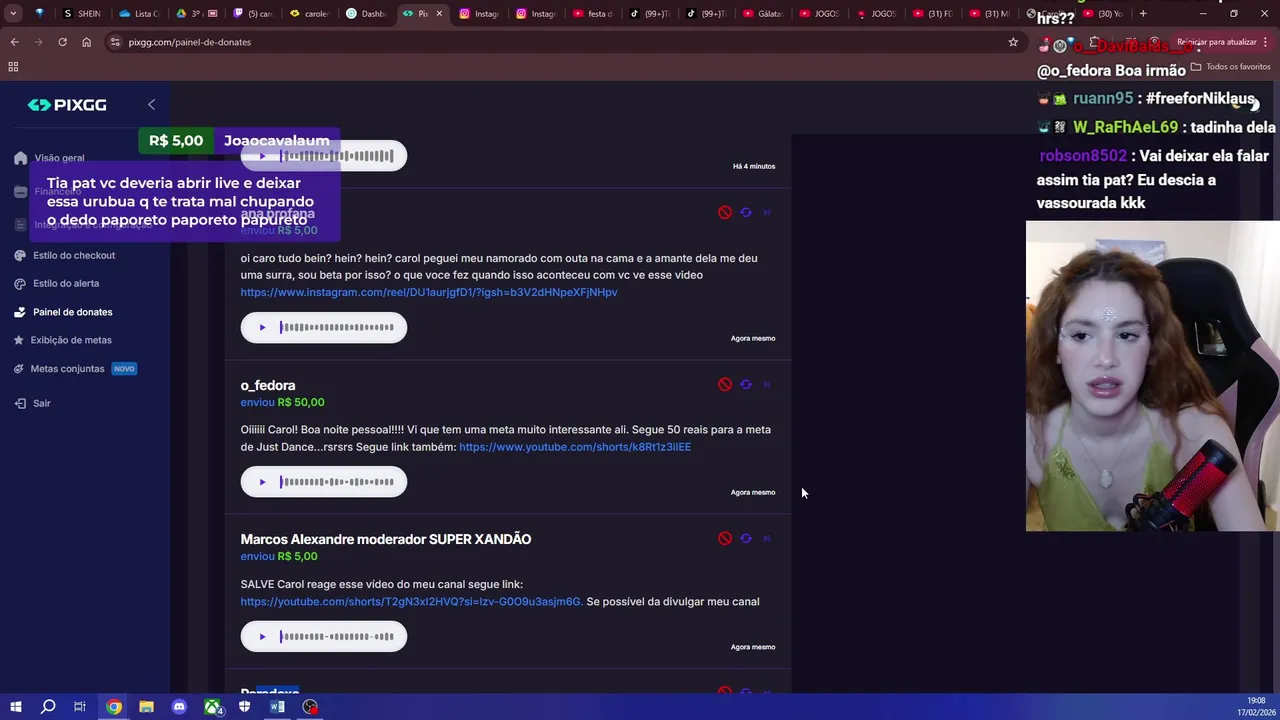Play ana profana's audio message
Viewport: 1280px width, 720px height.
[x=262, y=327]
